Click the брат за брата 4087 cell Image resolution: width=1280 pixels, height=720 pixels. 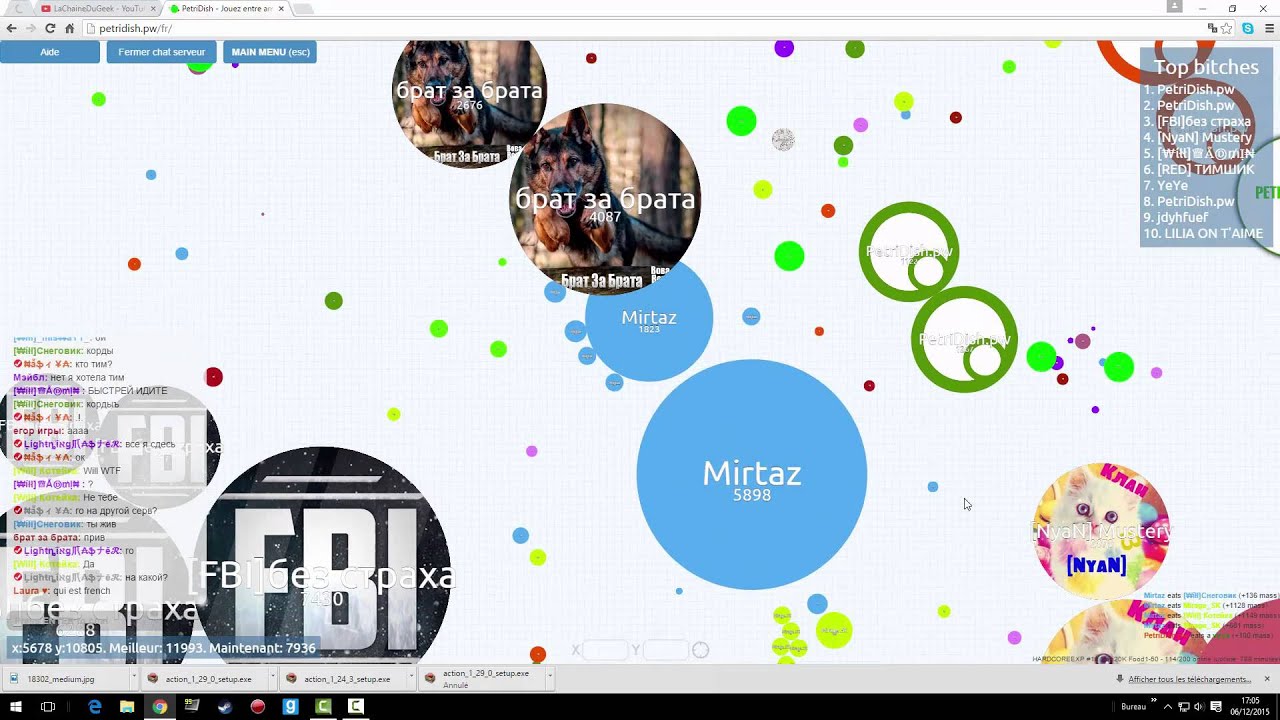coord(605,199)
